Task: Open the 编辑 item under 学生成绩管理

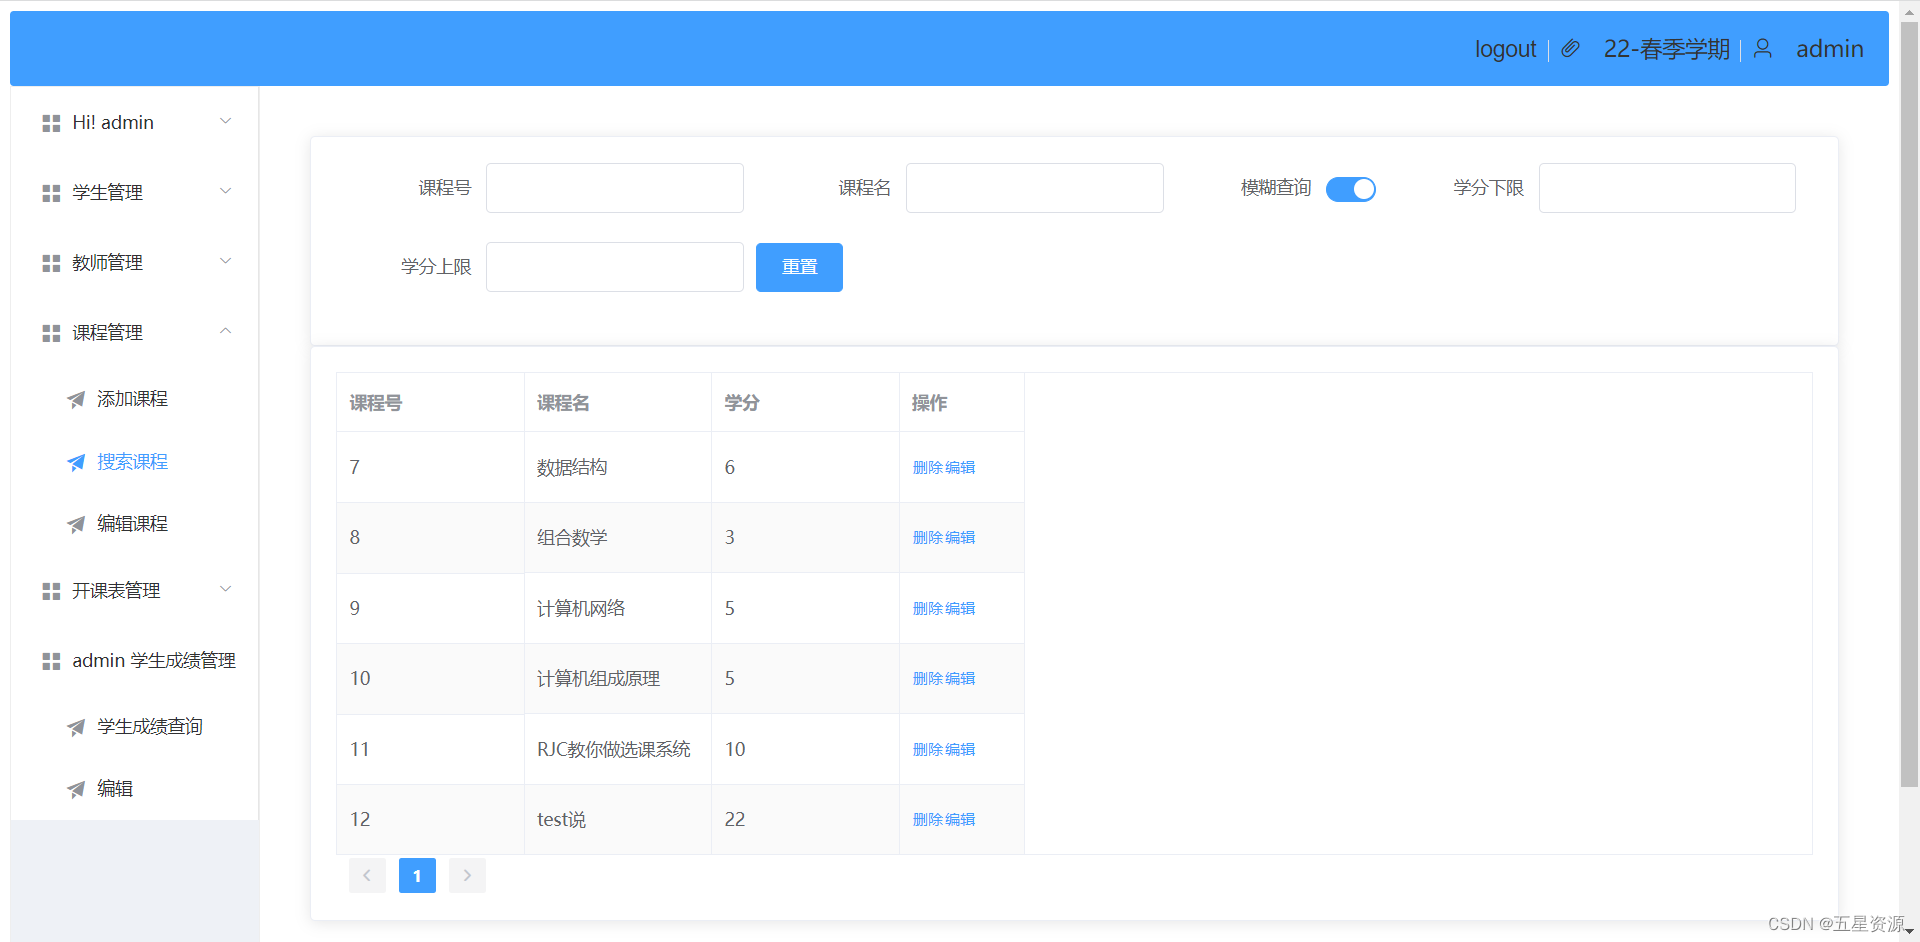Action: 134,788
